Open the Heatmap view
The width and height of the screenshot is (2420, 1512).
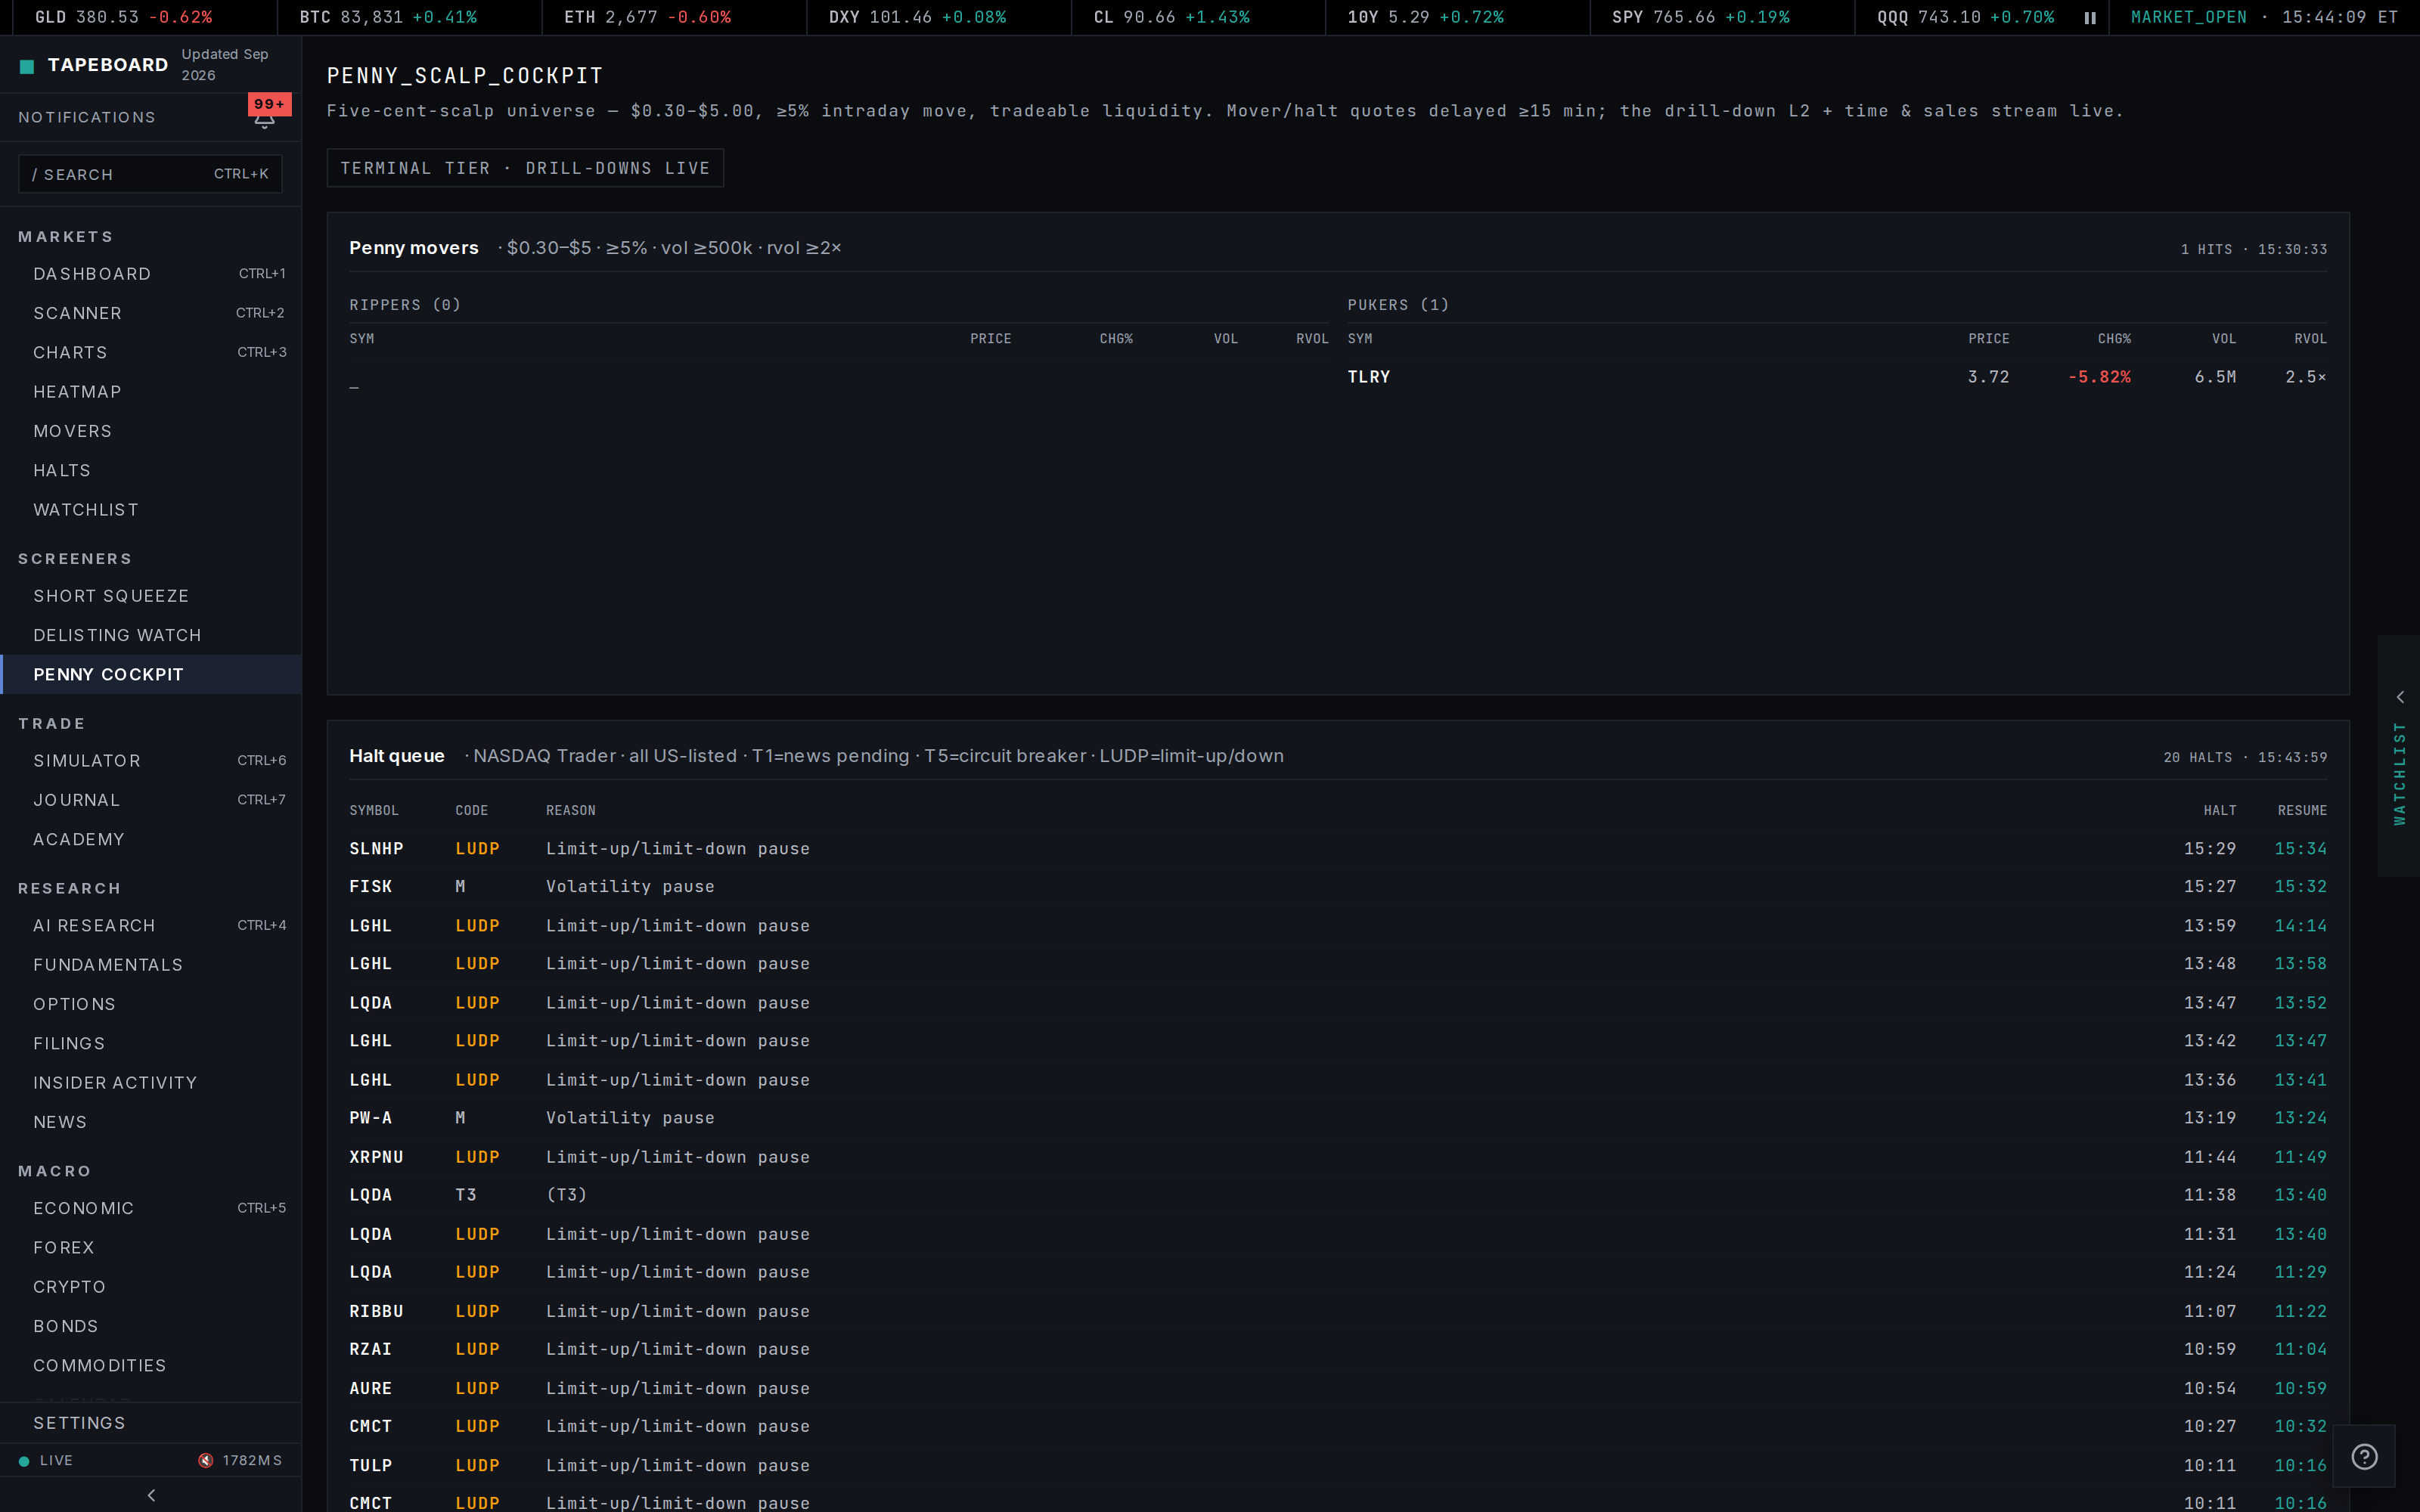click(x=151, y=392)
